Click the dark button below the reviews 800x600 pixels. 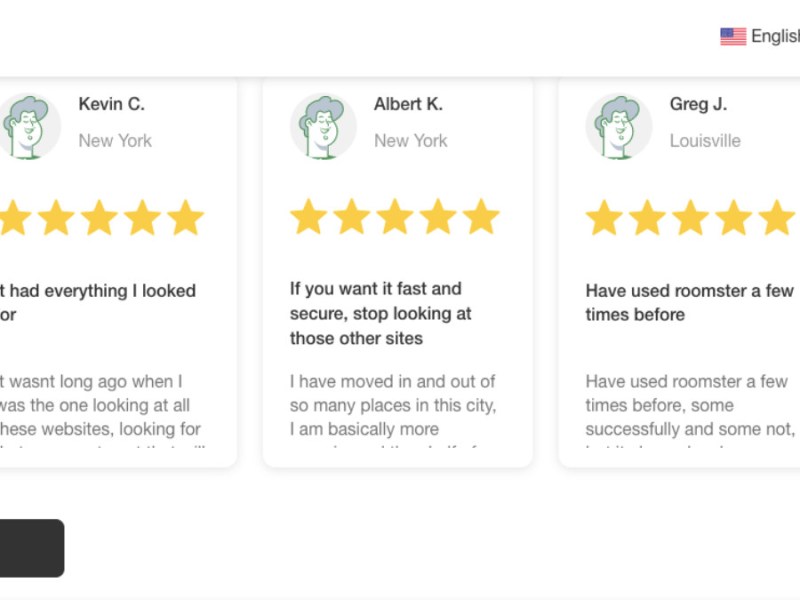(30, 548)
